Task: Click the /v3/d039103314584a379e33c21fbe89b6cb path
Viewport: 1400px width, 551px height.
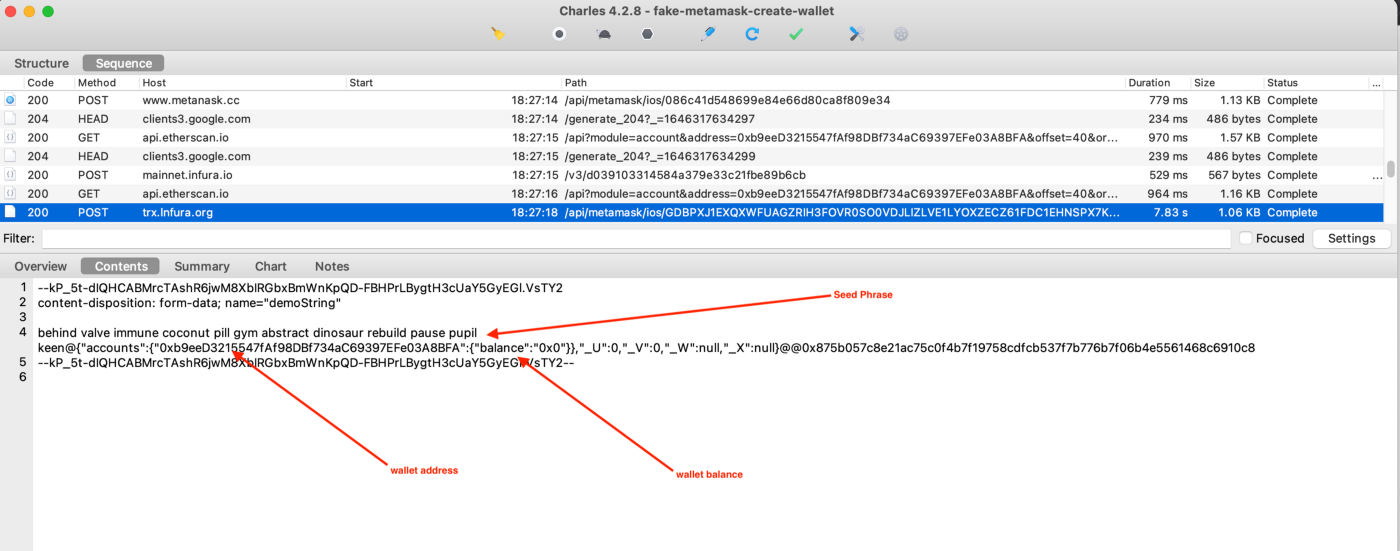Action: [x=684, y=175]
